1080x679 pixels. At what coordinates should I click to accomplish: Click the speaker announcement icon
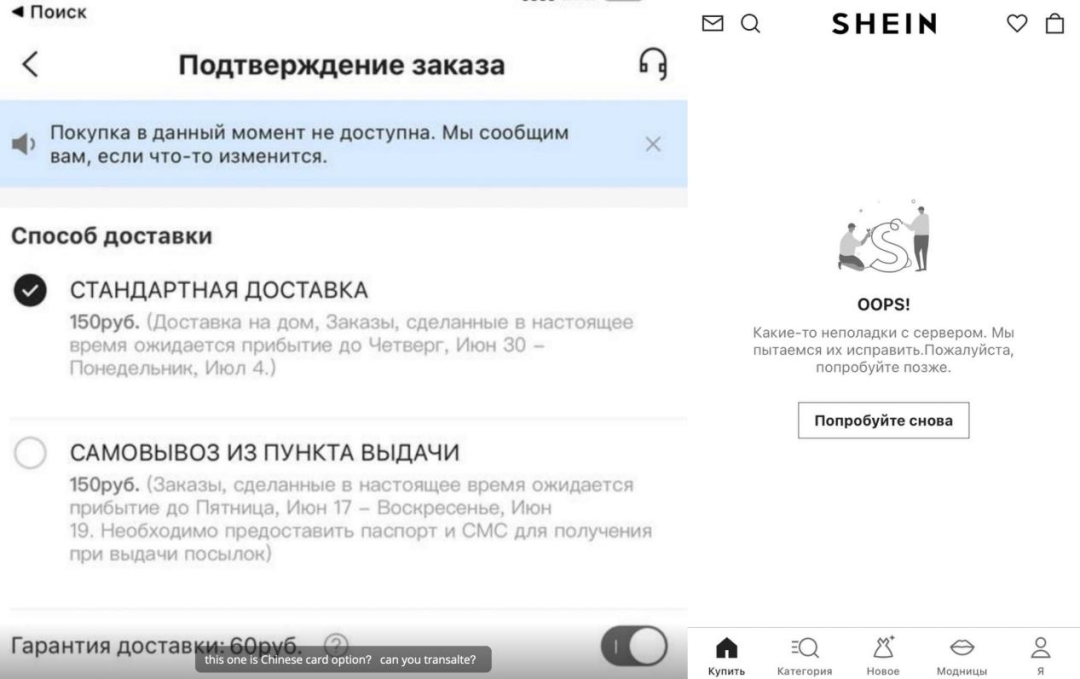[x=22, y=145]
